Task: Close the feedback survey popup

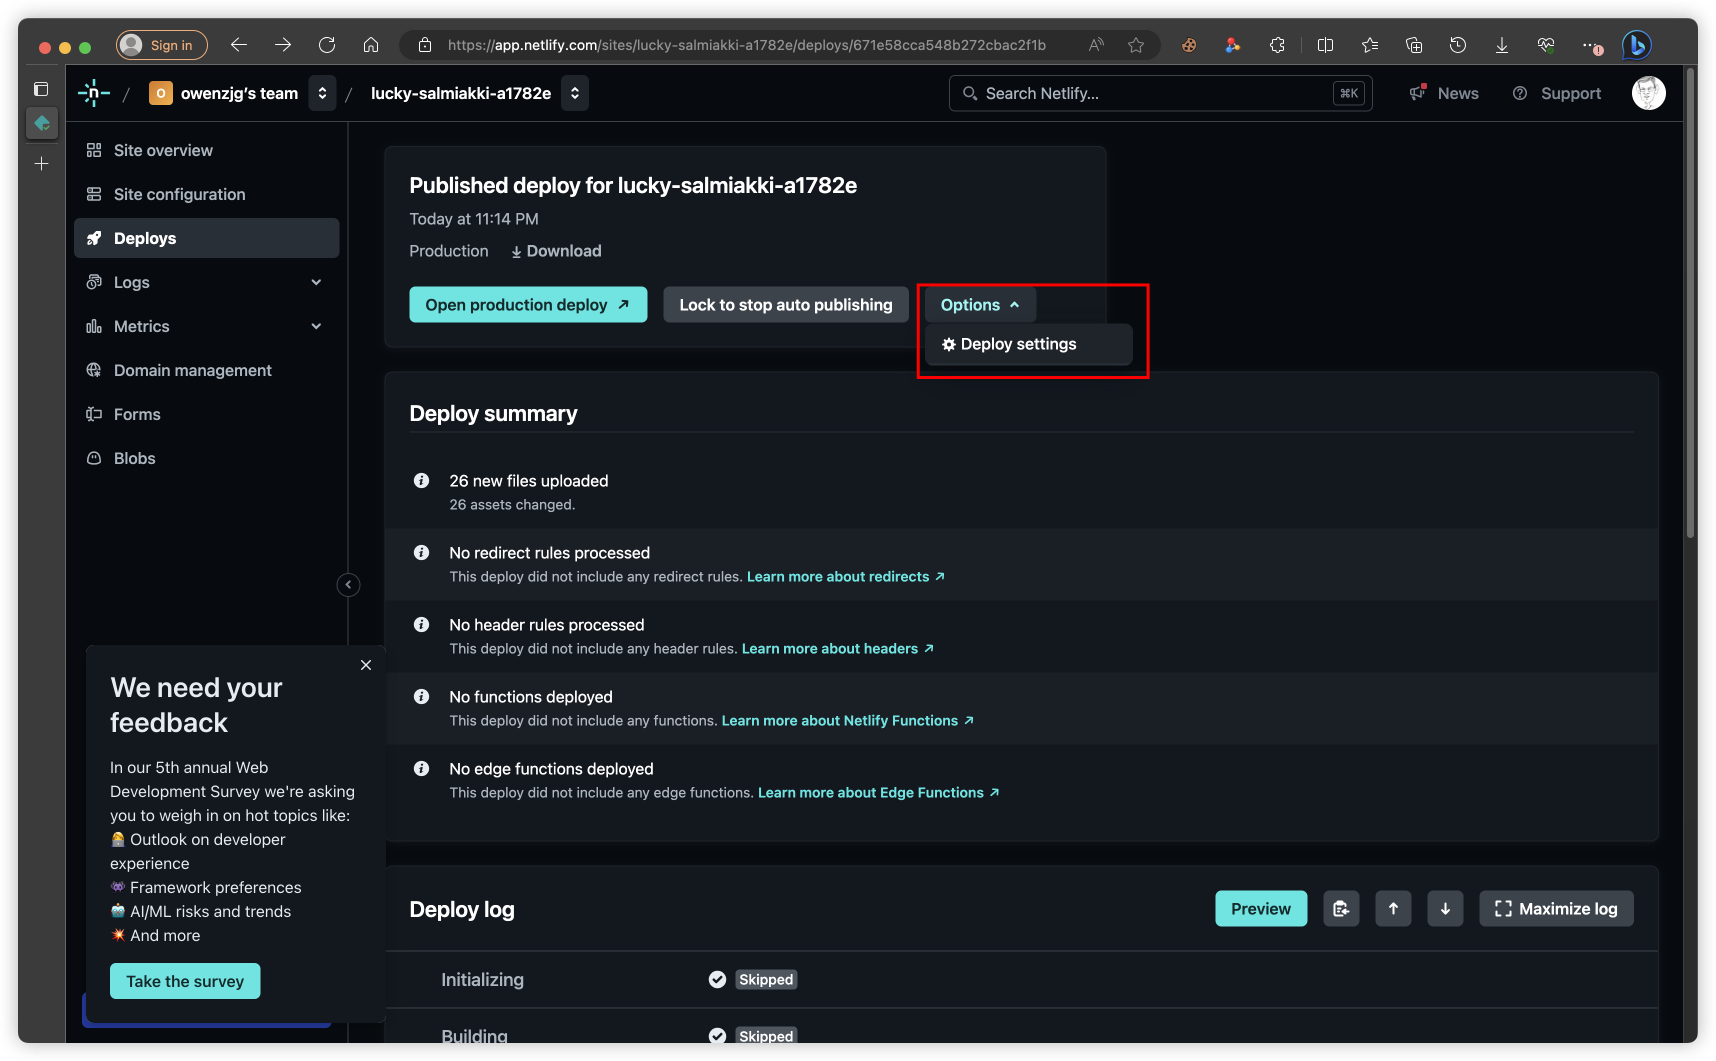Action: point(366,665)
